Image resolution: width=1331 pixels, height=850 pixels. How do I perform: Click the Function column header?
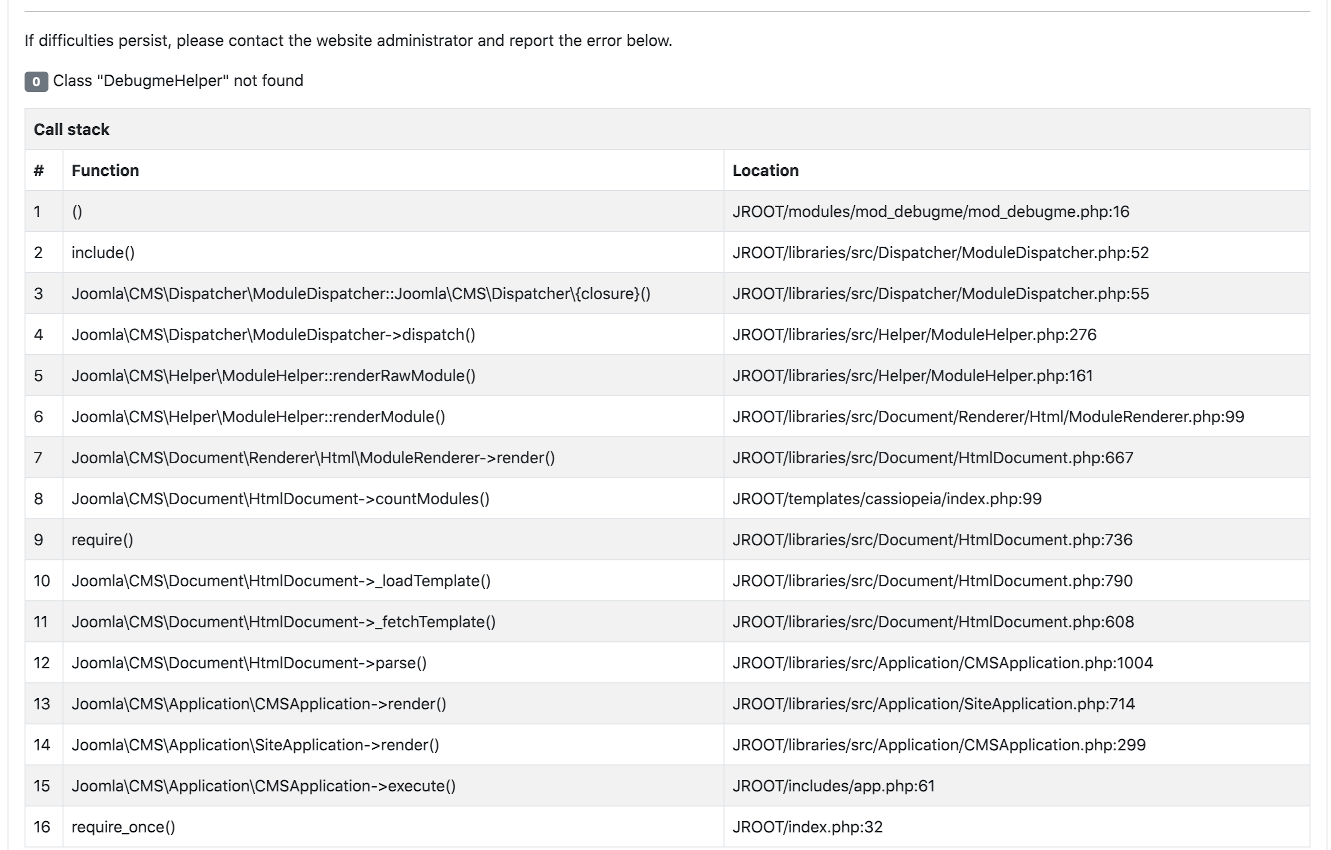105,170
